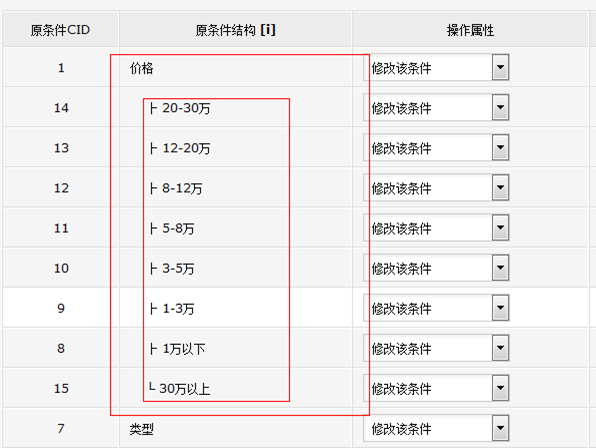Open operation dropdown for 3-5万 row

tap(436, 268)
